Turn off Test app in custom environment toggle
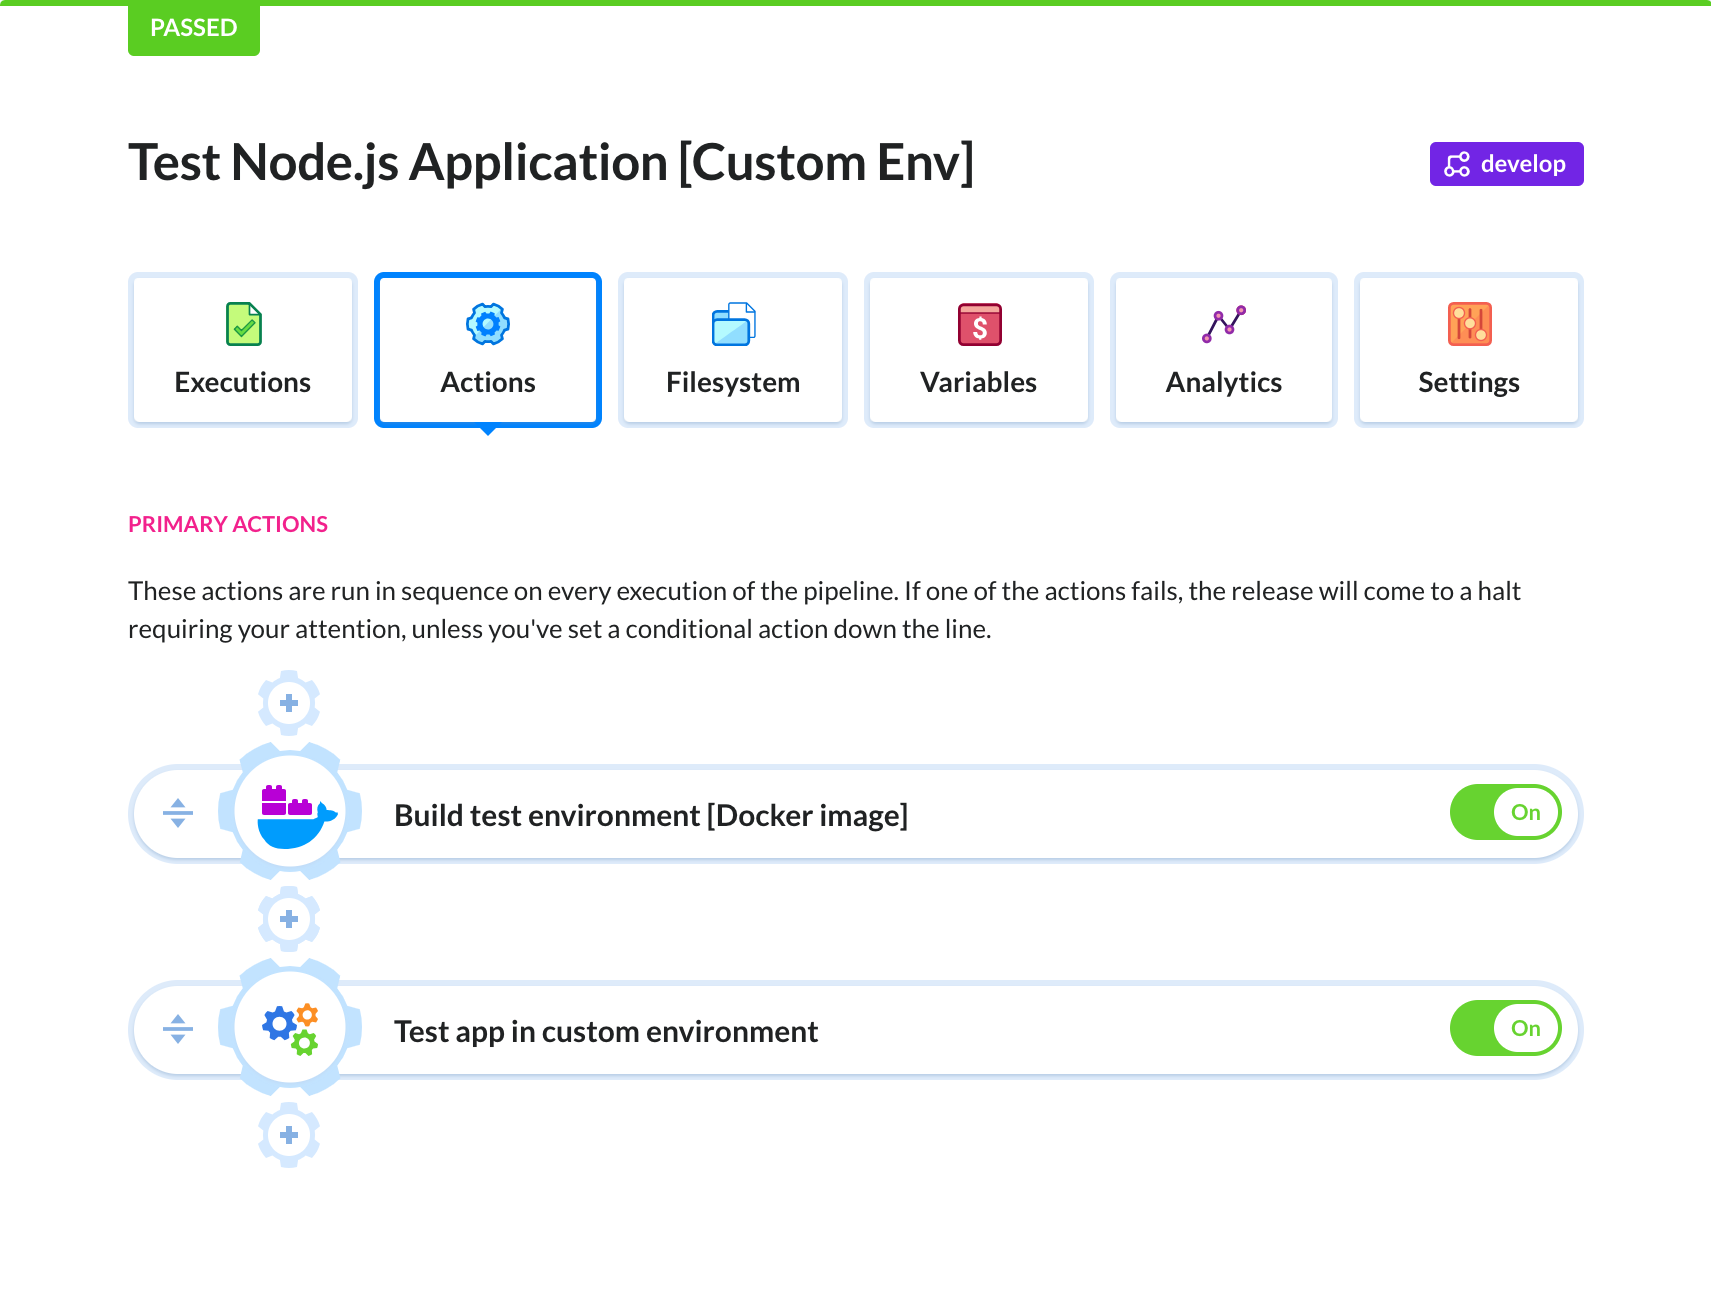Image resolution: width=1711 pixels, height=1299 pixels. point(1506,1028)
